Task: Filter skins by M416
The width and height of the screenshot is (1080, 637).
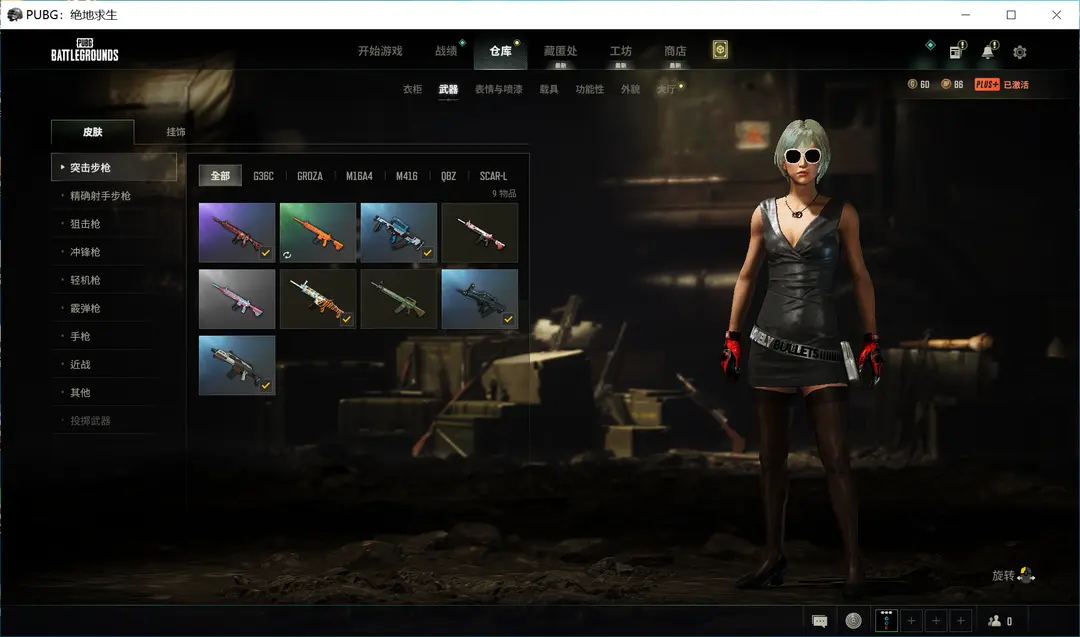Action: [x=406, y=176]
